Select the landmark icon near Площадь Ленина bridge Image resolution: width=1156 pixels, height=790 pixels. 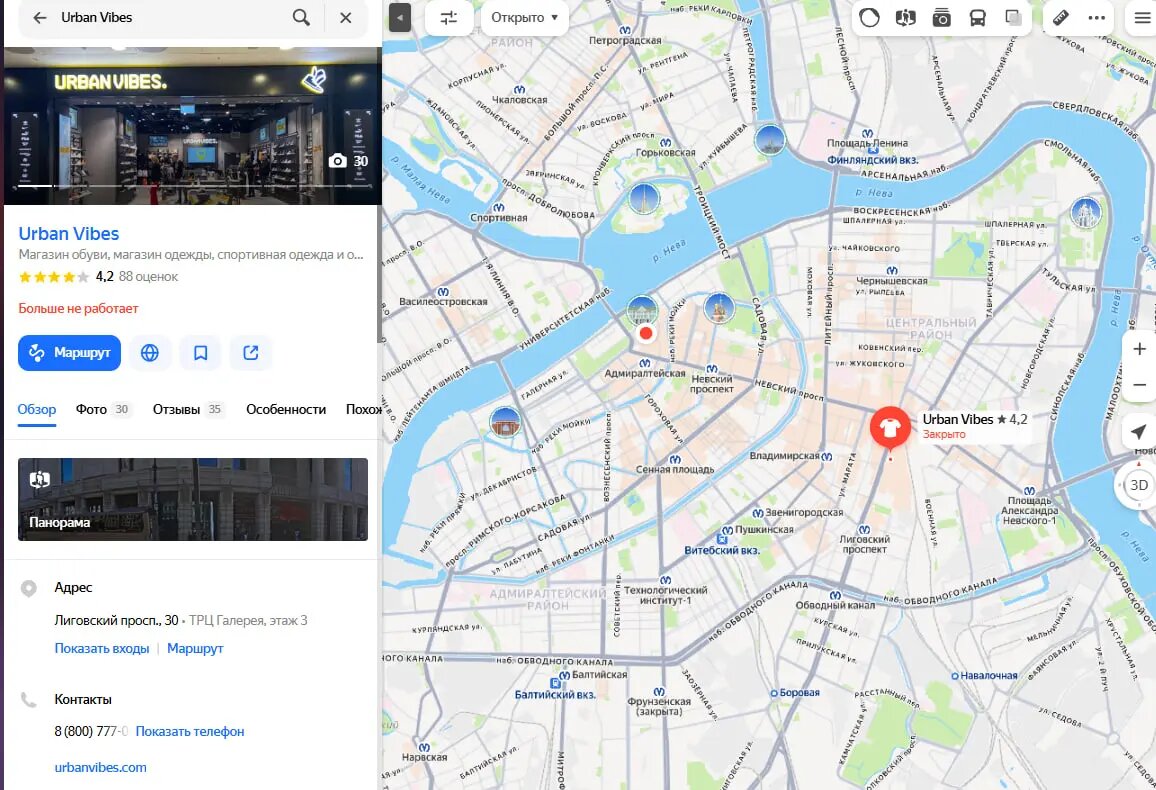click(x=770, y=139)
